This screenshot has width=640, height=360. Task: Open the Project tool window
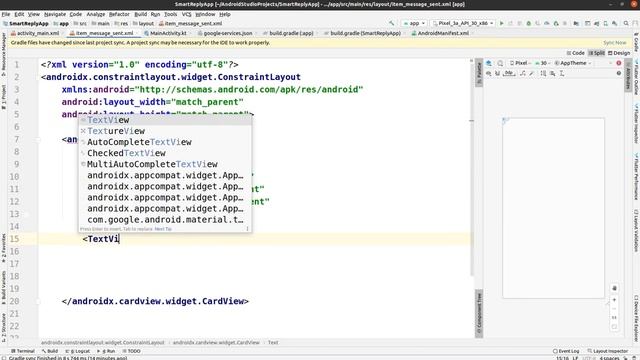tap(3, 97)
